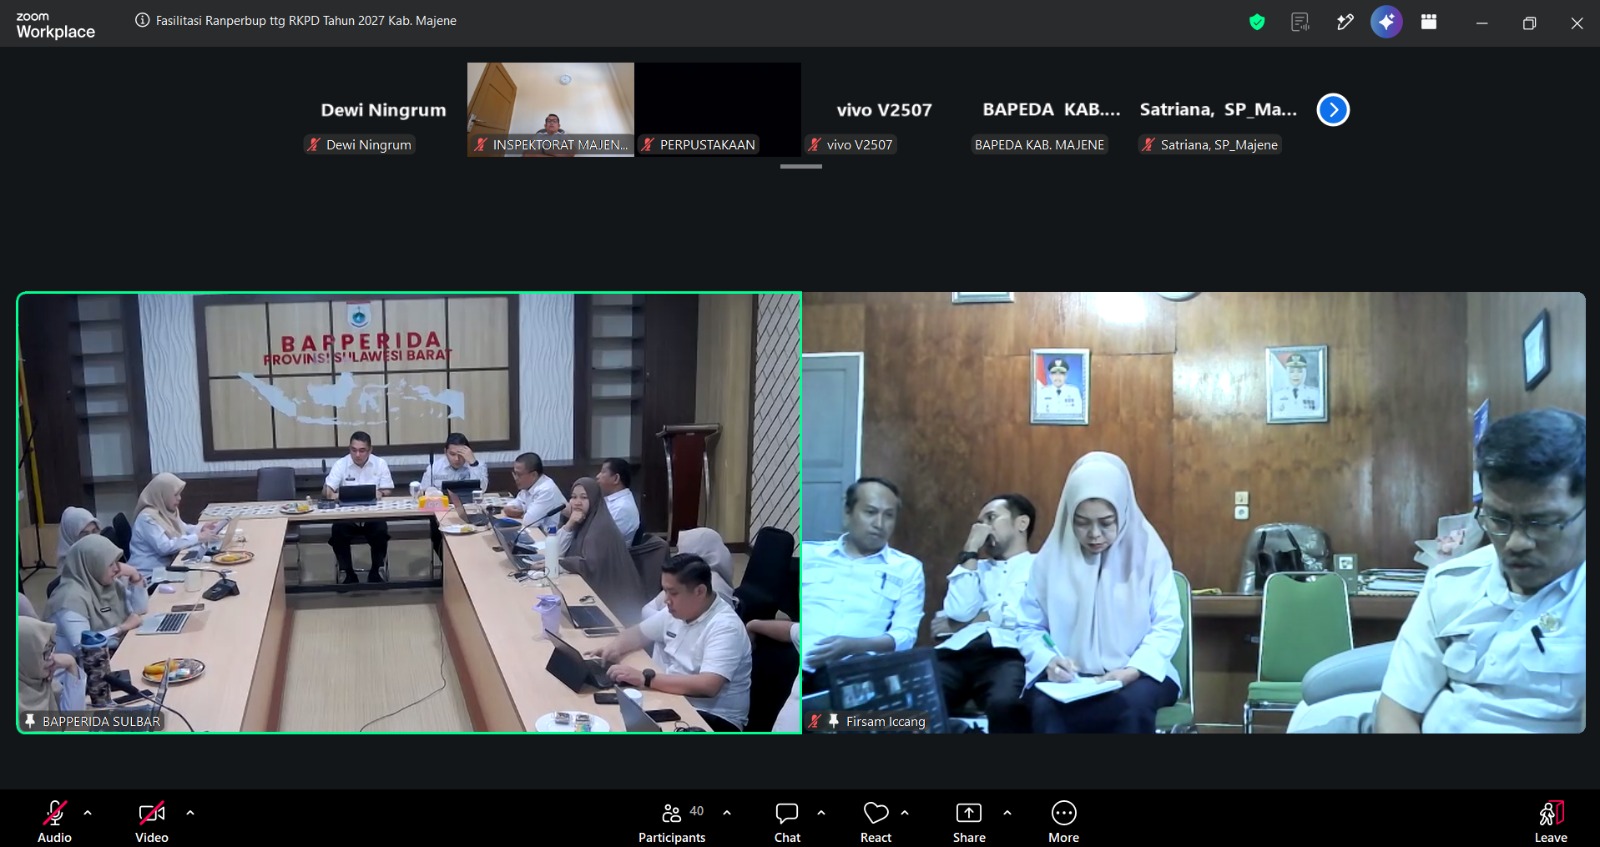
Task: Expand share options caret
Action: pos(1007,812)
